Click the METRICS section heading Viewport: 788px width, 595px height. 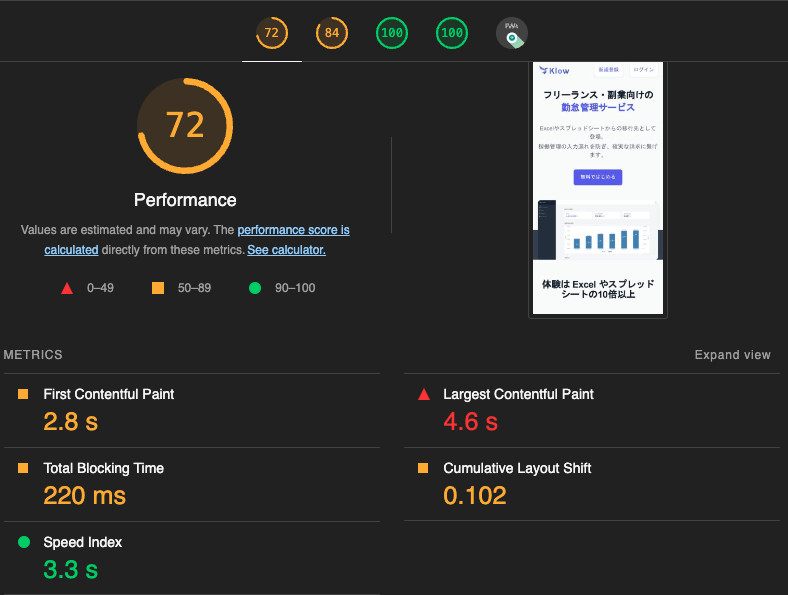pos(33,355)
